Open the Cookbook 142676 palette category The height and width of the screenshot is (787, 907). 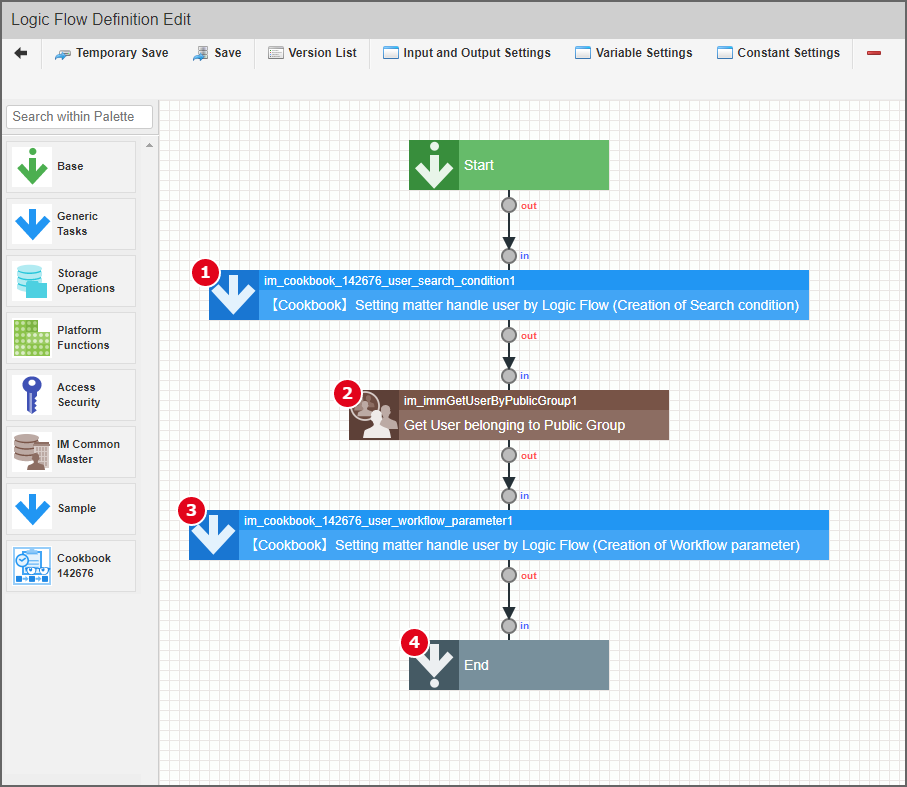click(71, 566)
